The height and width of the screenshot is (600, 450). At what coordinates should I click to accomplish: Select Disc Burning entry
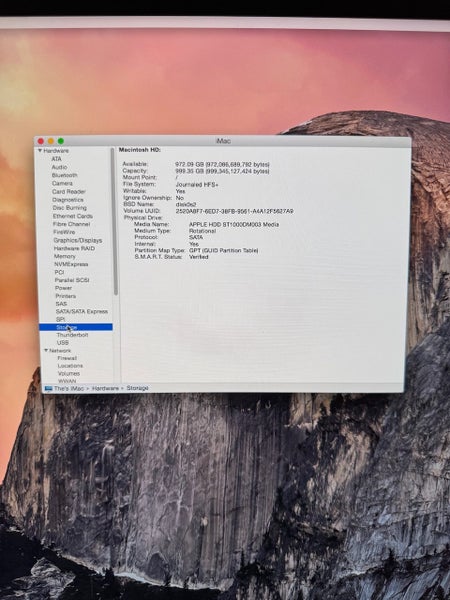coord(70,208)
